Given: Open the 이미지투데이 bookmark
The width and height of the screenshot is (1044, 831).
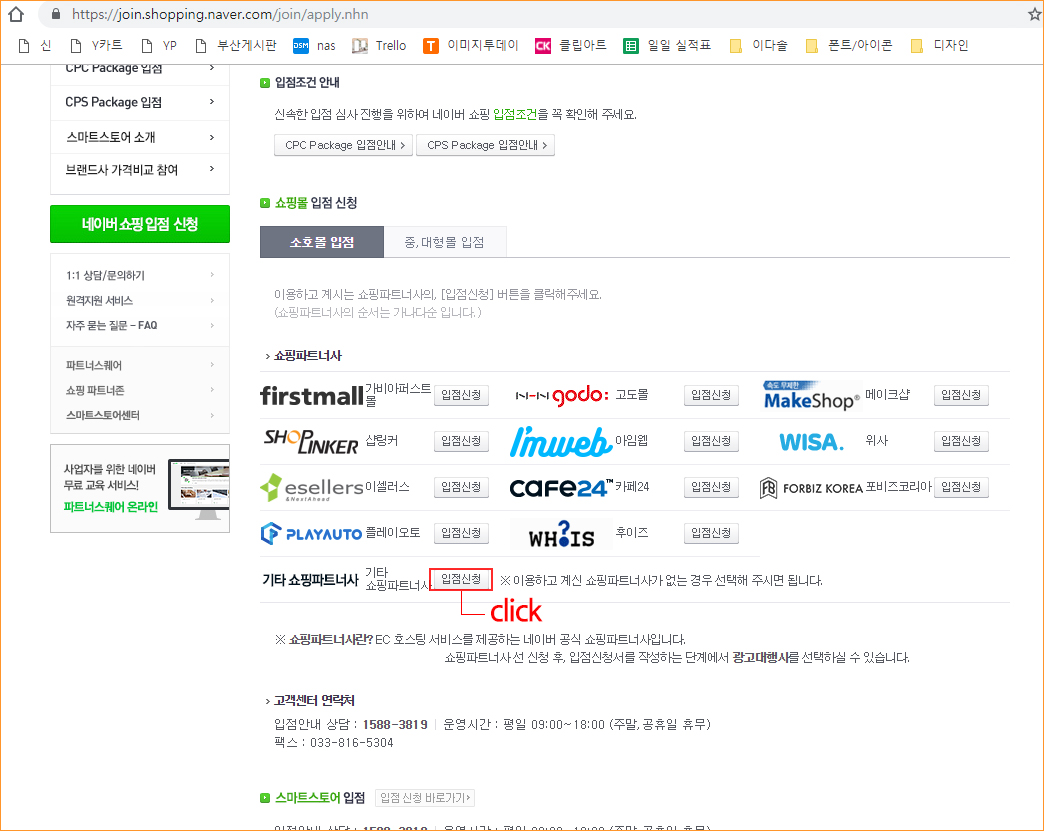Looking at the screenshot, I should point(471,45).
